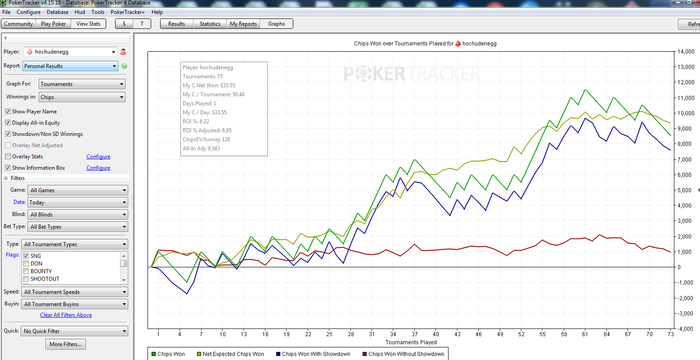Open the Bet Type filter dropdown
The width and height of the screenshot is (700, 360).
click(78, 226)
